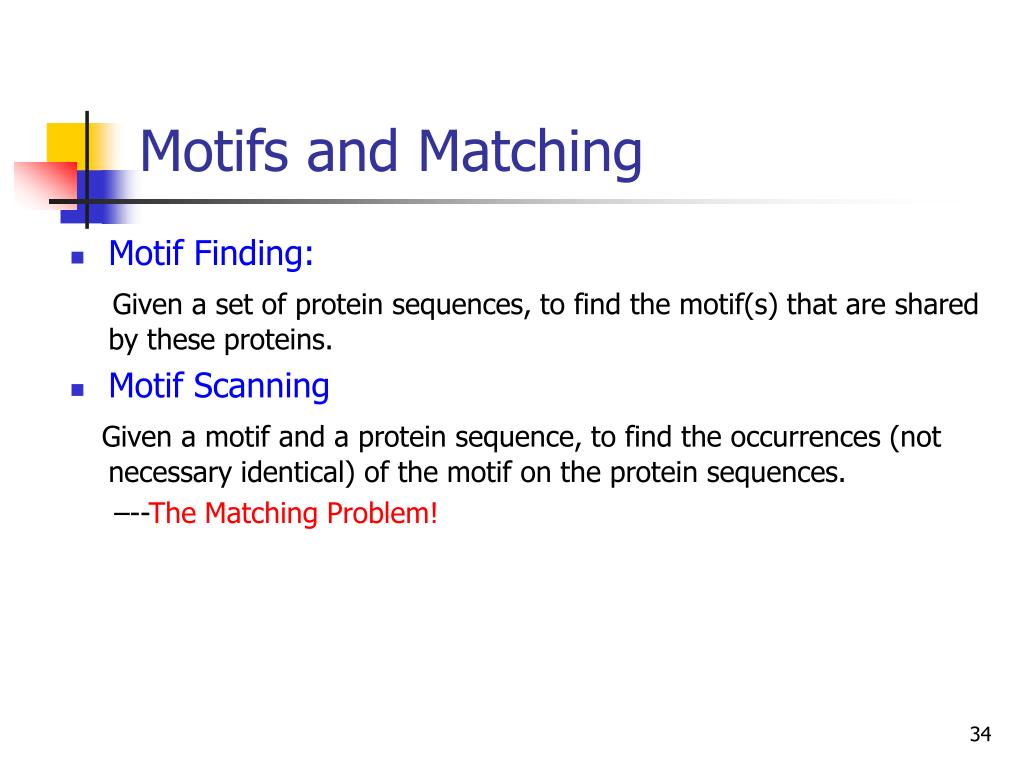Click the word Motifs in the title
The width and height of the screenshot is (1024, 768).
pyautogui.click(x=214, y=150)
